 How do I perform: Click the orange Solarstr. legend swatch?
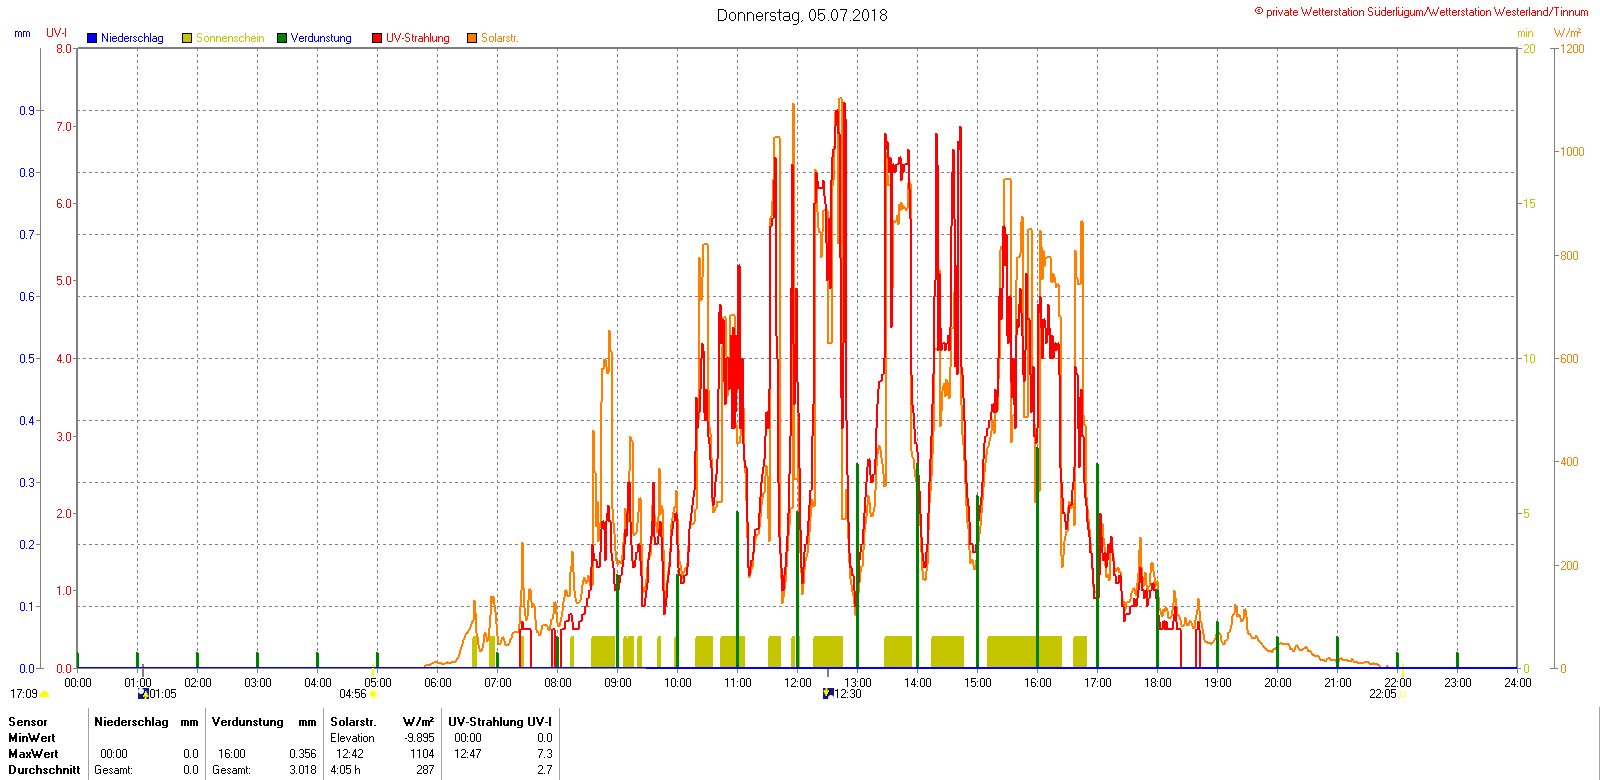pos(472,38)
